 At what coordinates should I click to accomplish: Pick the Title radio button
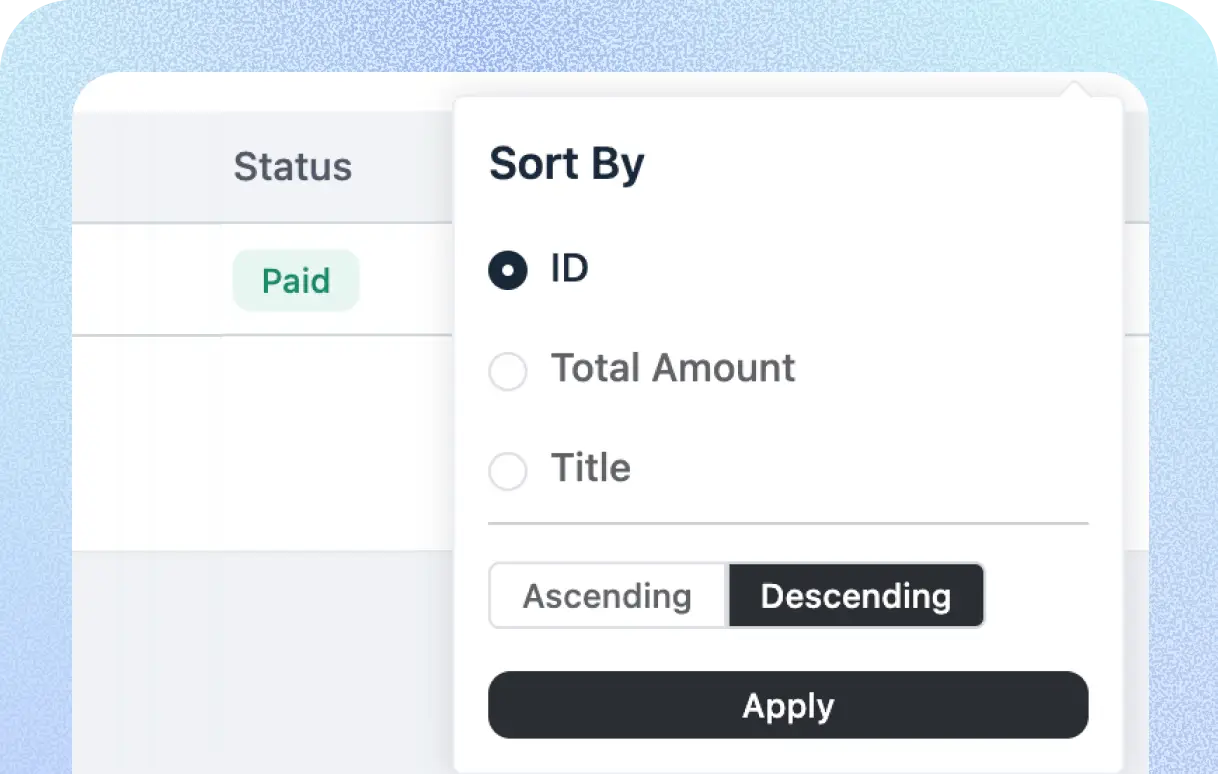(508, 471)
